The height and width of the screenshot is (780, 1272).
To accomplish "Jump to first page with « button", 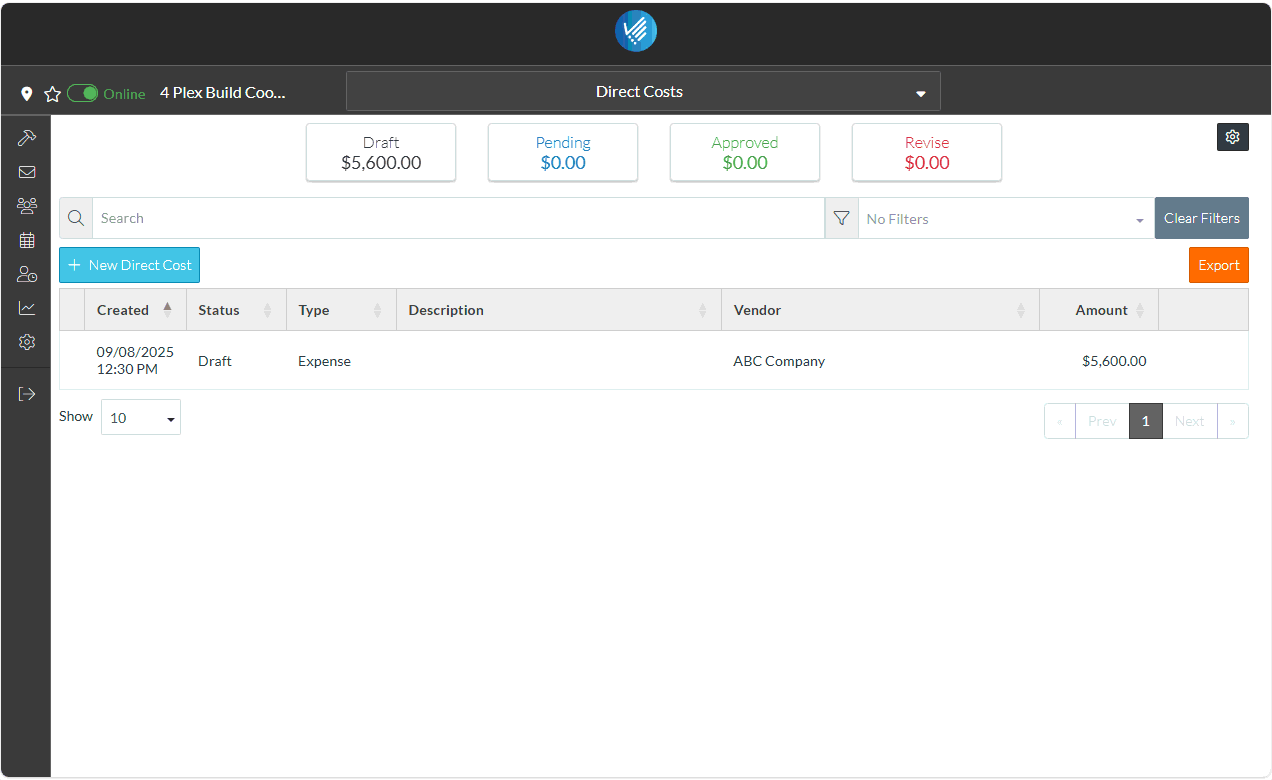I will click(x=1060, y=421).
